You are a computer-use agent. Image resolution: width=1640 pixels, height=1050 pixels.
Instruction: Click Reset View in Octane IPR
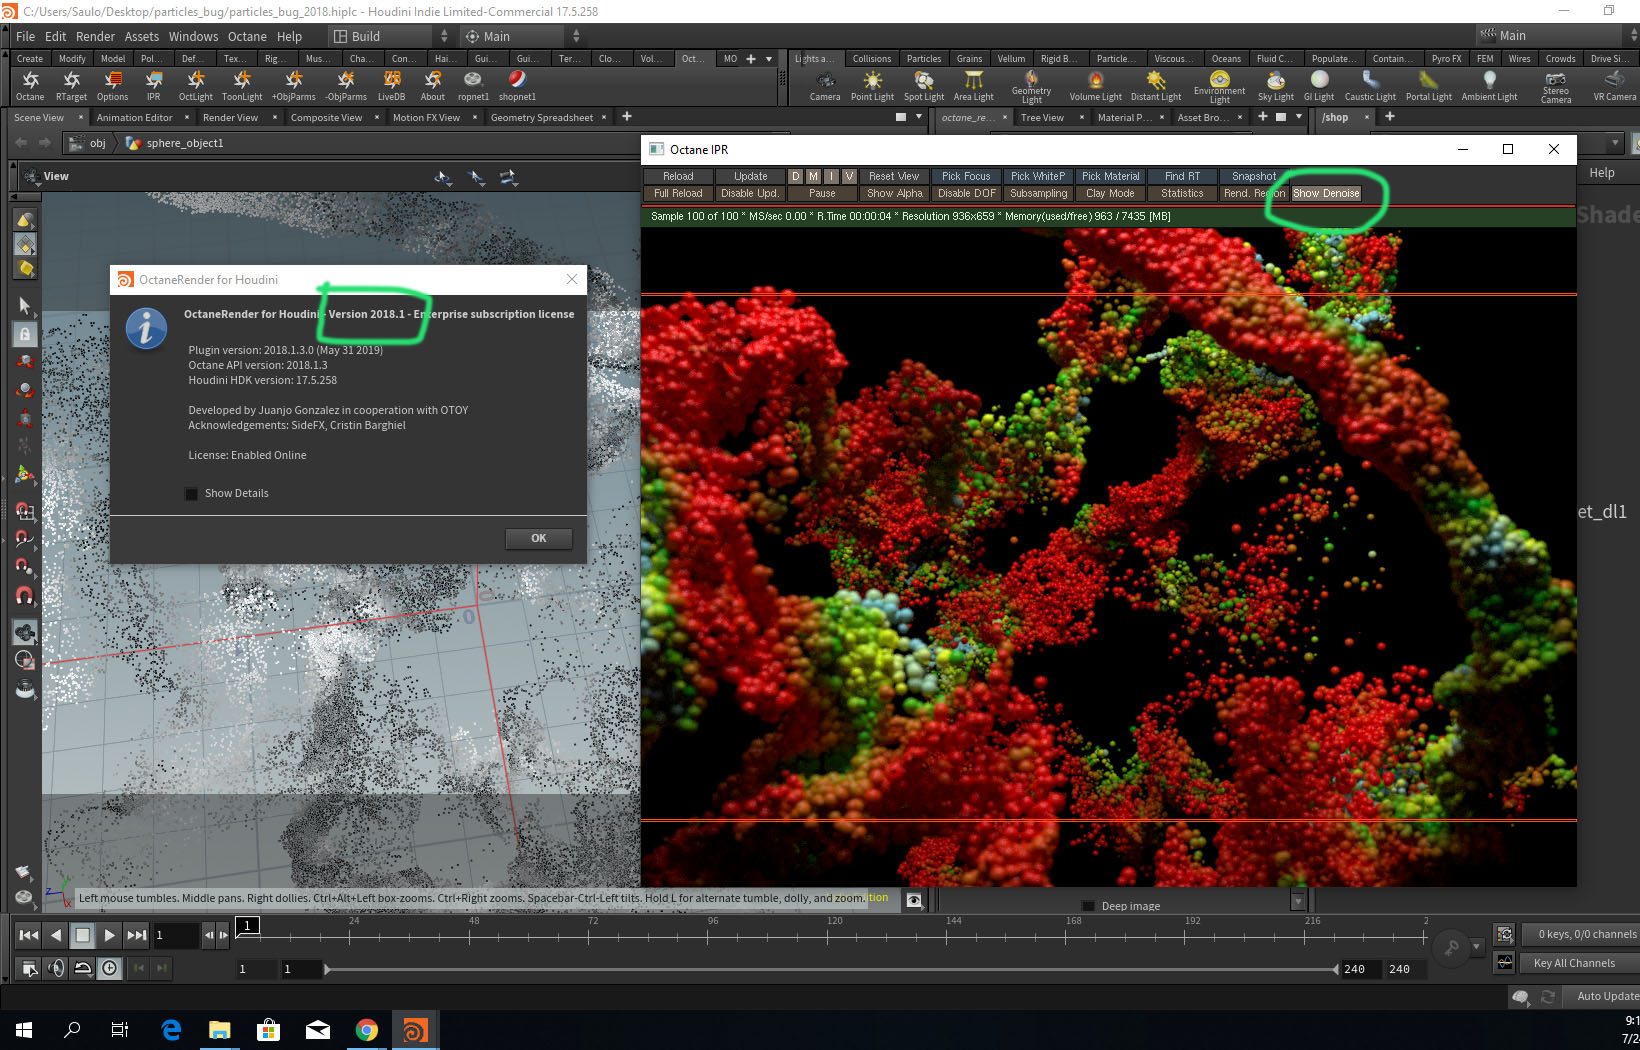pos(894,176)
